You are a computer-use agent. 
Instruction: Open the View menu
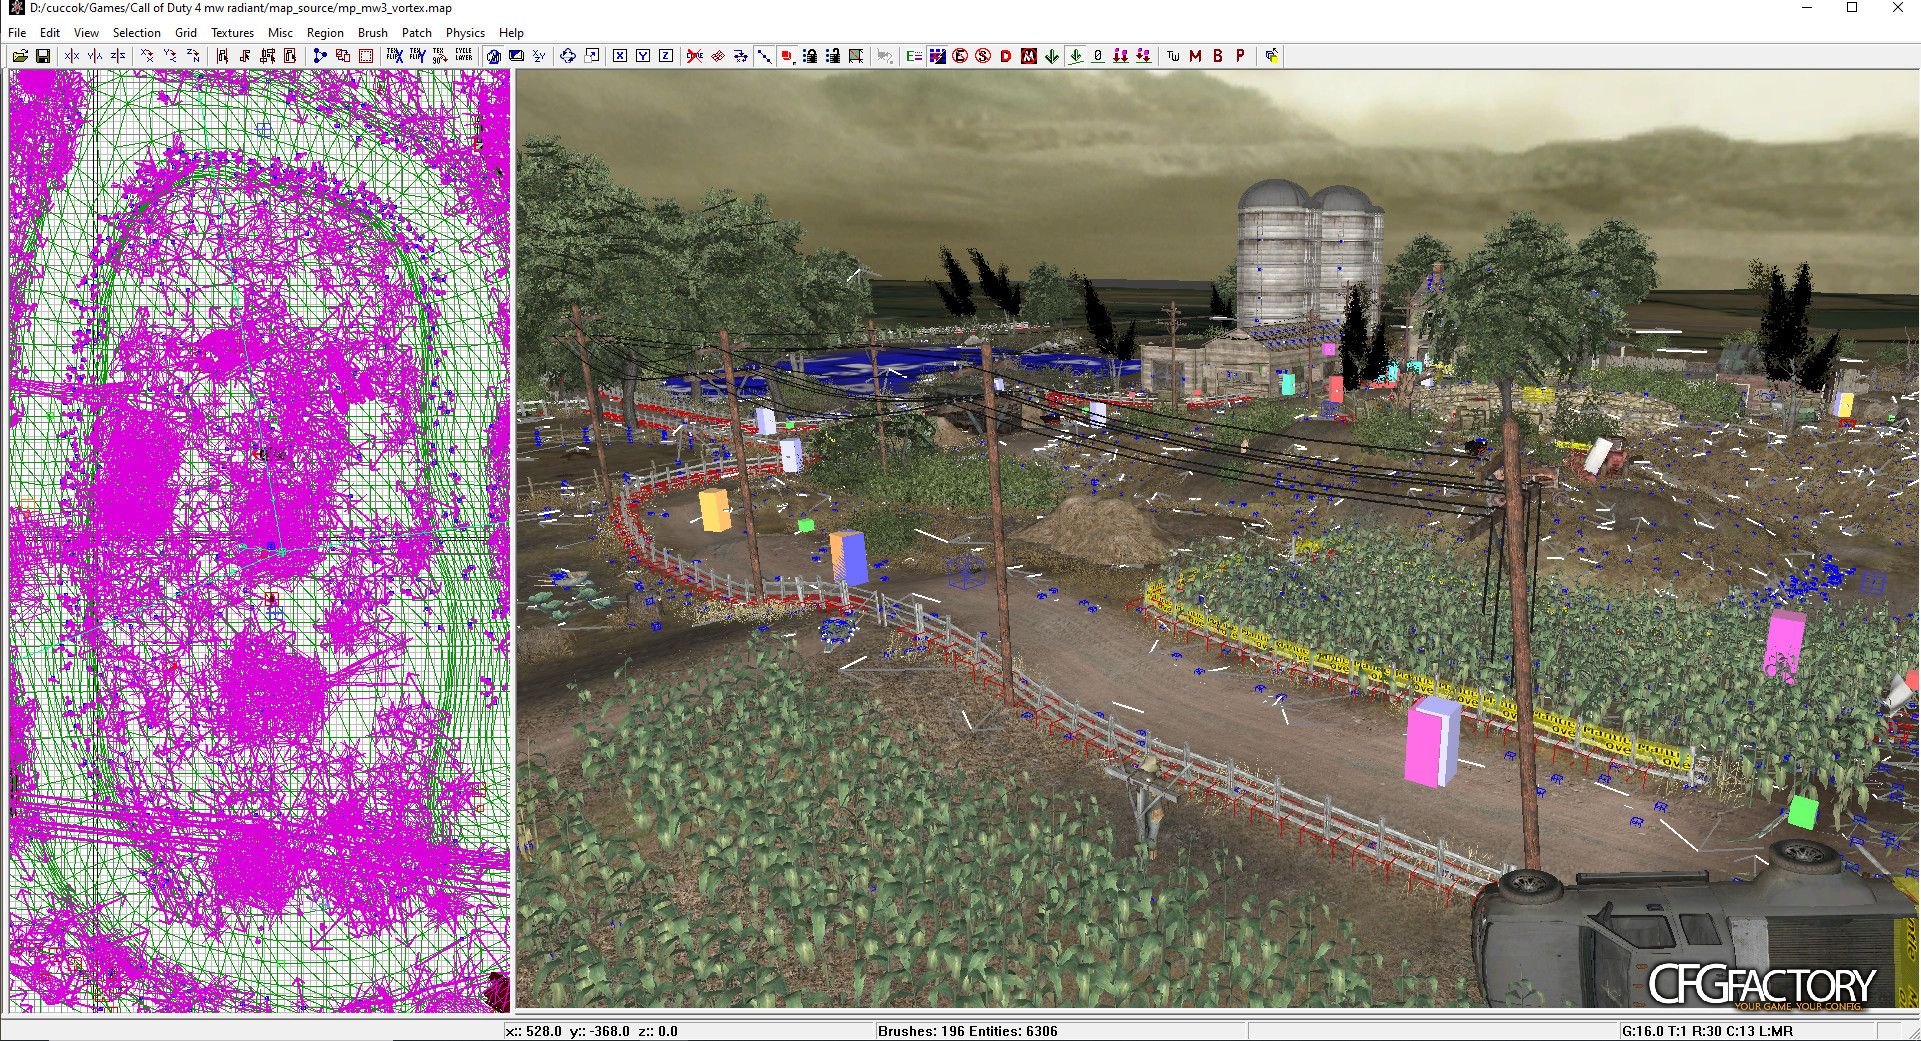point(86,33)
